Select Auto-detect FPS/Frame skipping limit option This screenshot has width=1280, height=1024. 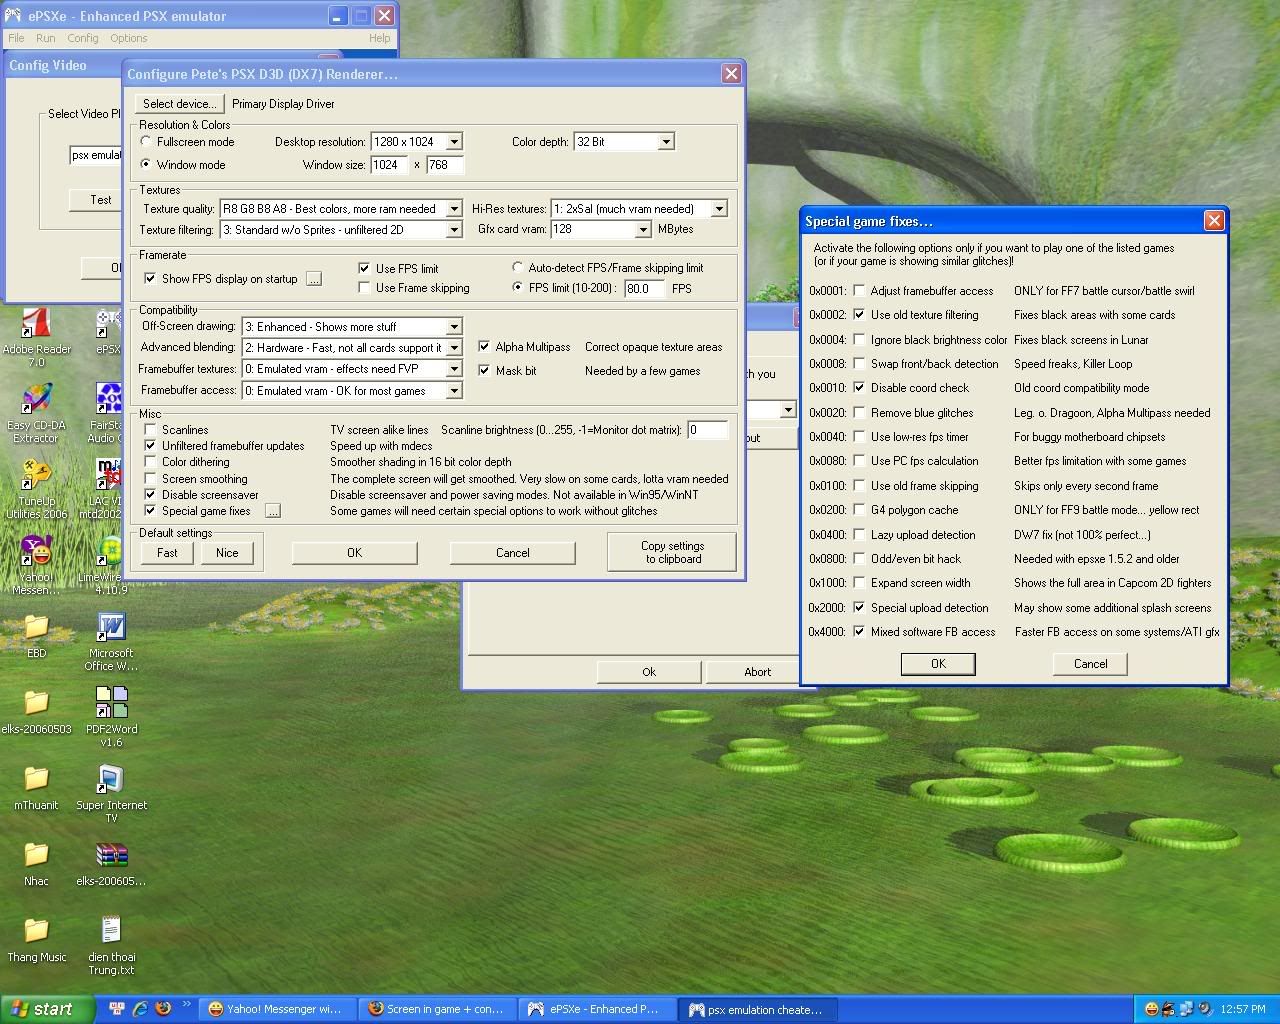[517, 268]
